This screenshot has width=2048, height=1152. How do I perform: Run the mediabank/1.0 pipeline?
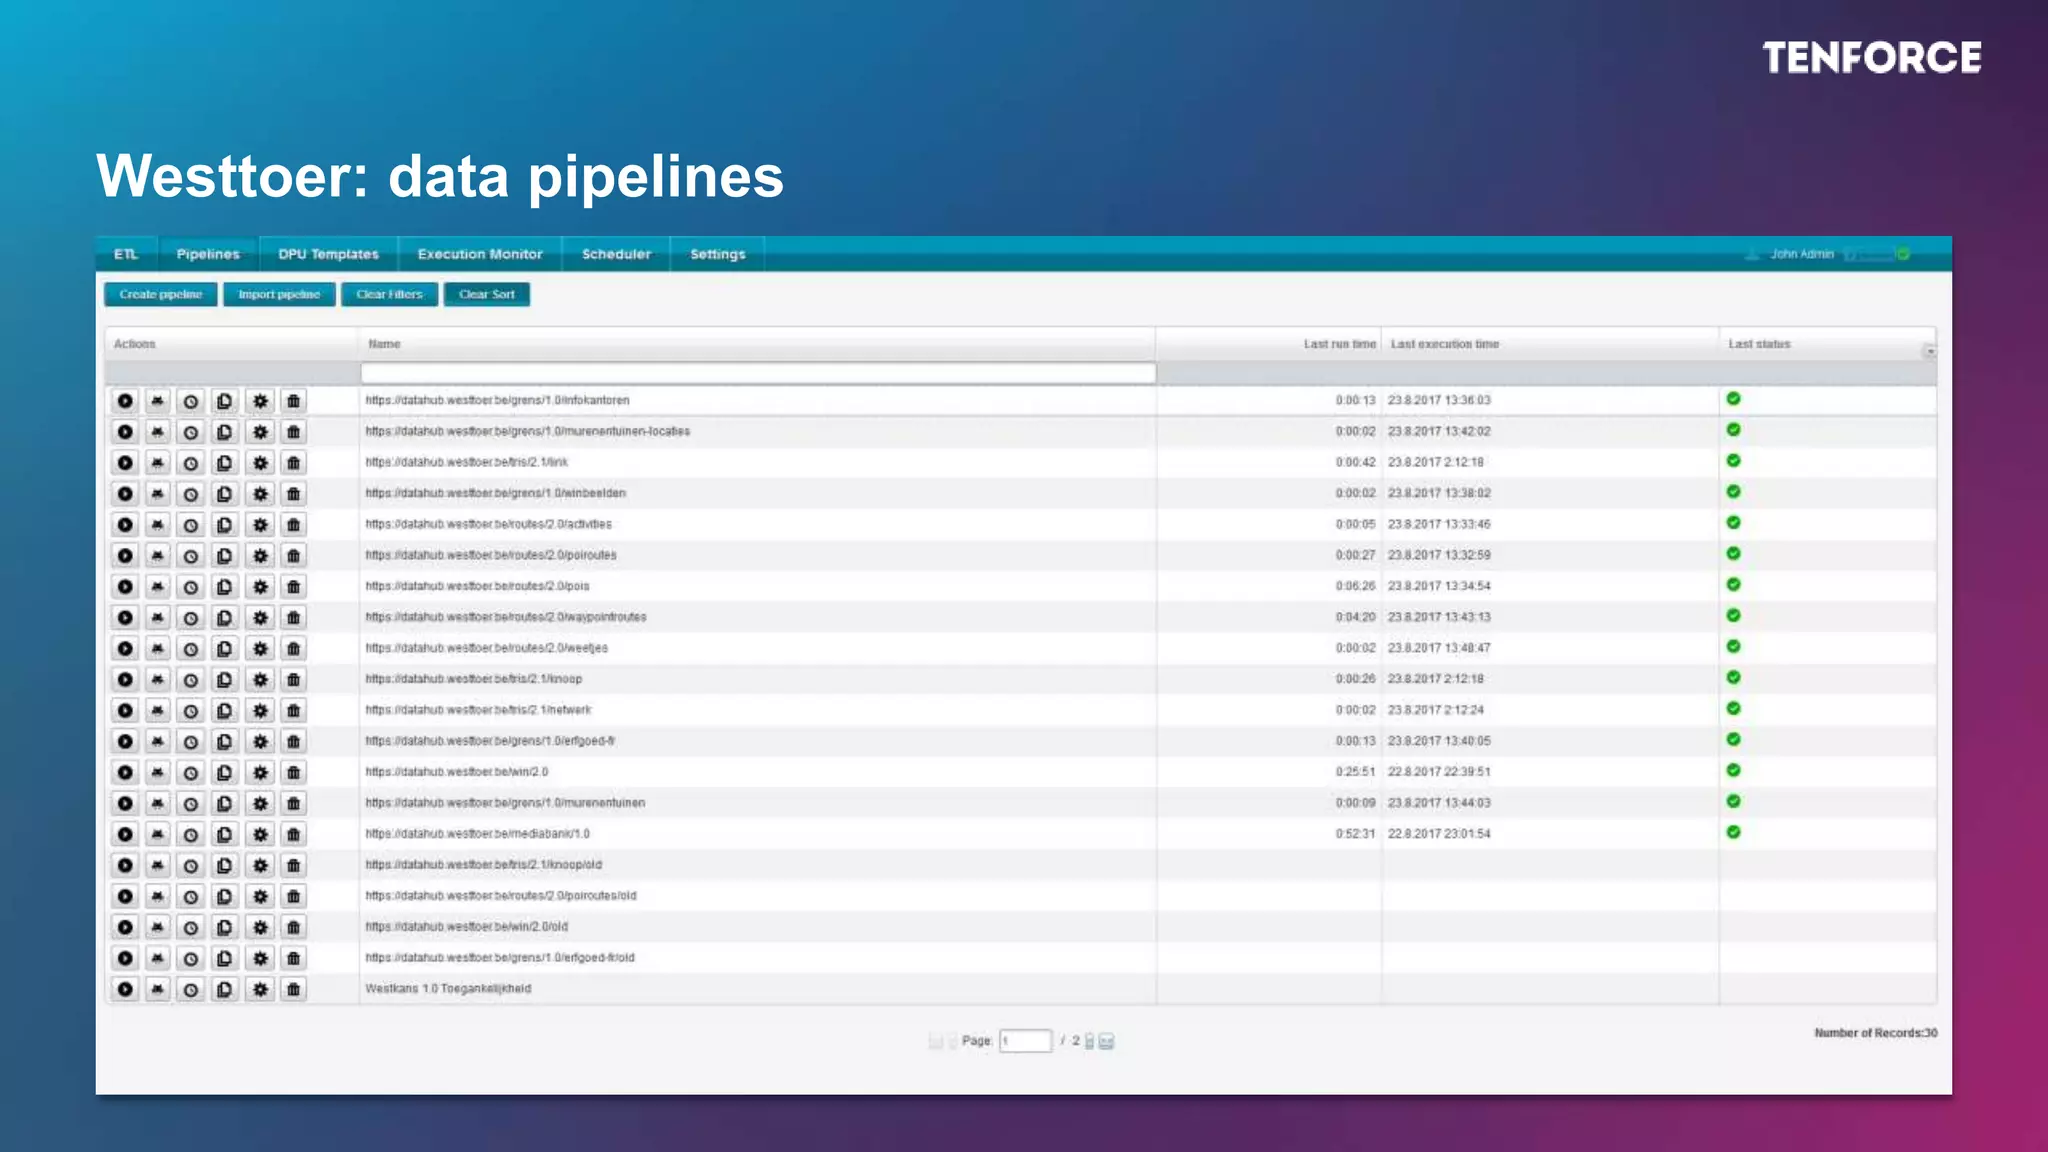tap(125, 835)
